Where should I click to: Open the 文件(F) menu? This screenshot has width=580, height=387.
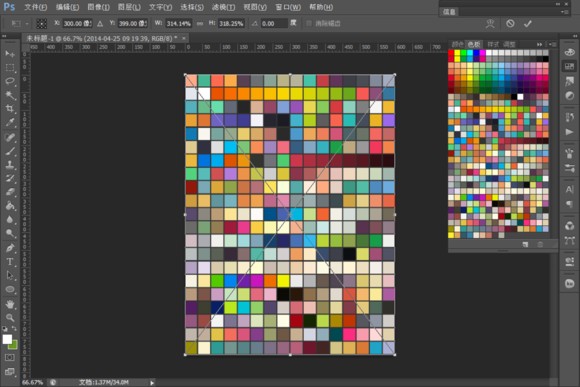(36, 7)
